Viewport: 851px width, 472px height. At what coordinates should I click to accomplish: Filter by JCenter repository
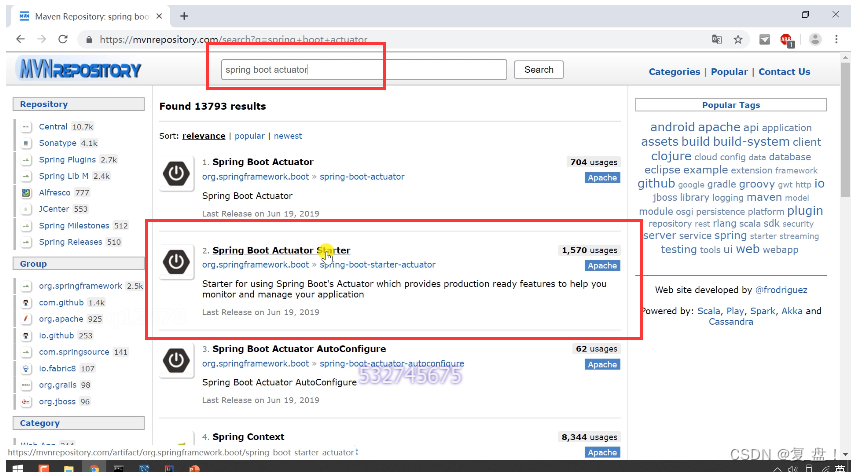tap(54, 209)
